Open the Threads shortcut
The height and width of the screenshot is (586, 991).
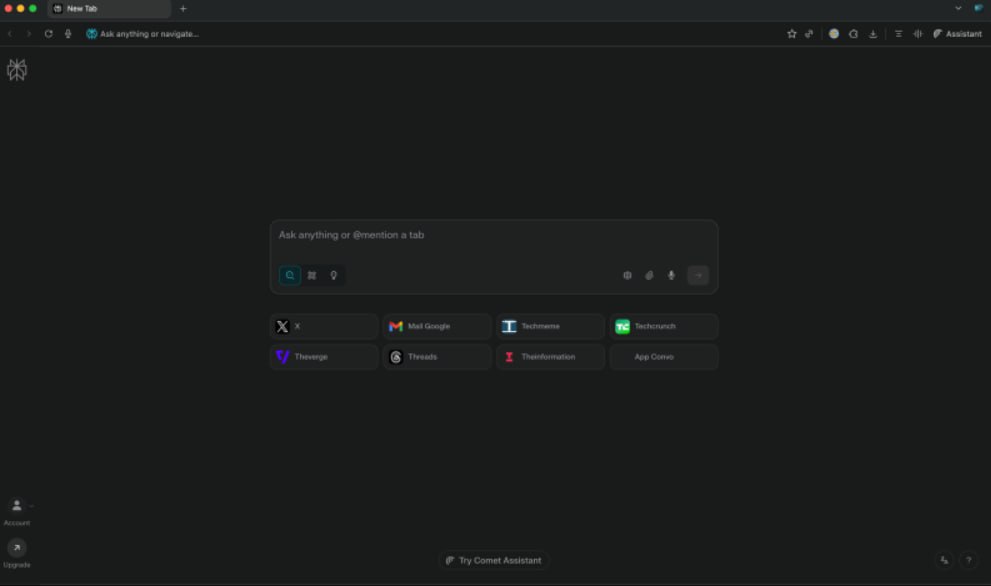click(437, 357)
